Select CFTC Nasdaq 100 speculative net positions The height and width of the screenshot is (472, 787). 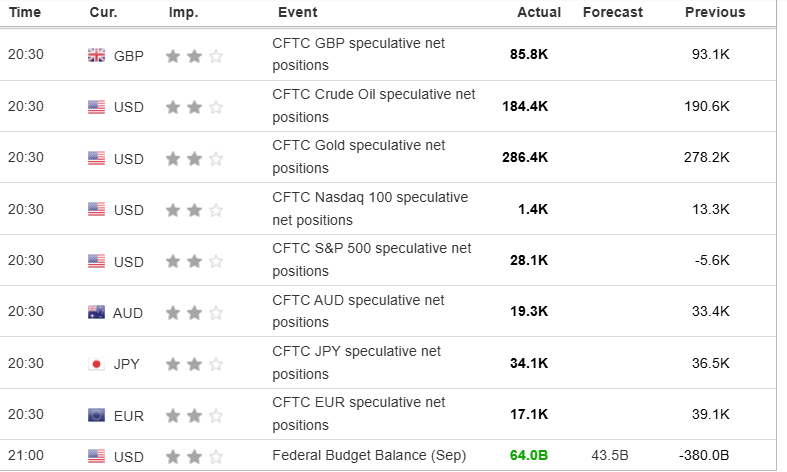pos(369,208)
